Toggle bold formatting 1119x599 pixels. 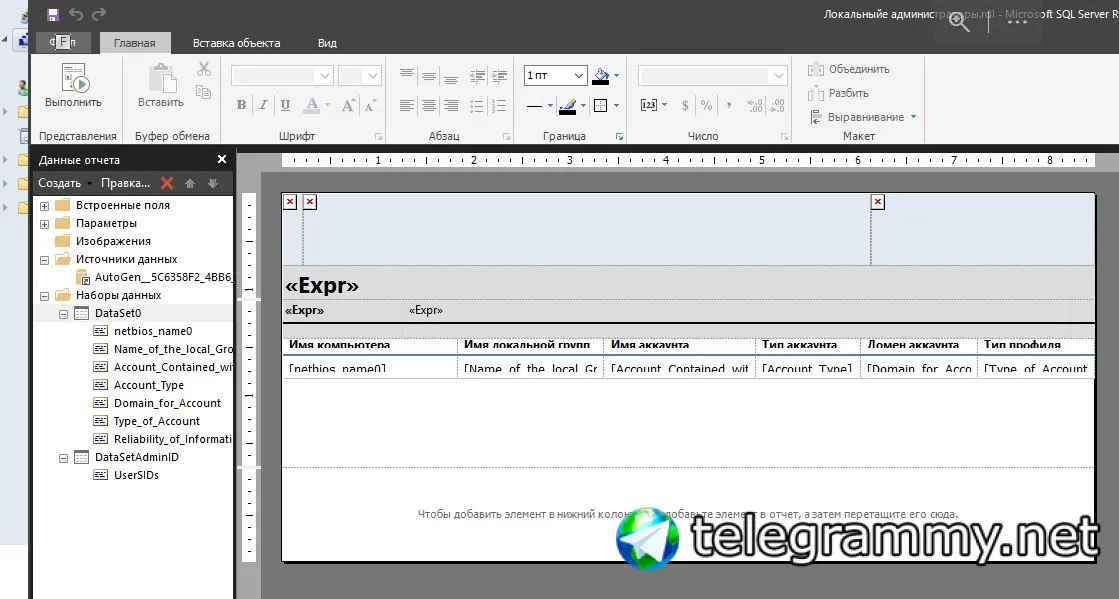[x=241, y=105]
